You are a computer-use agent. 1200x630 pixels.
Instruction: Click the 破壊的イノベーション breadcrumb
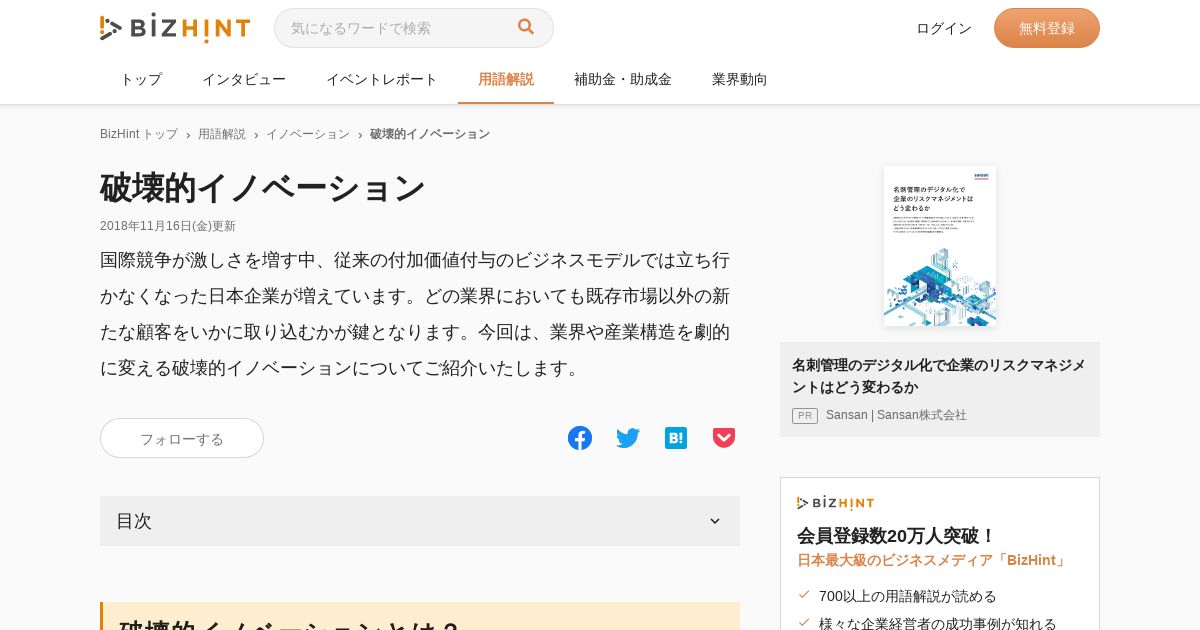(x=430, y=134)
